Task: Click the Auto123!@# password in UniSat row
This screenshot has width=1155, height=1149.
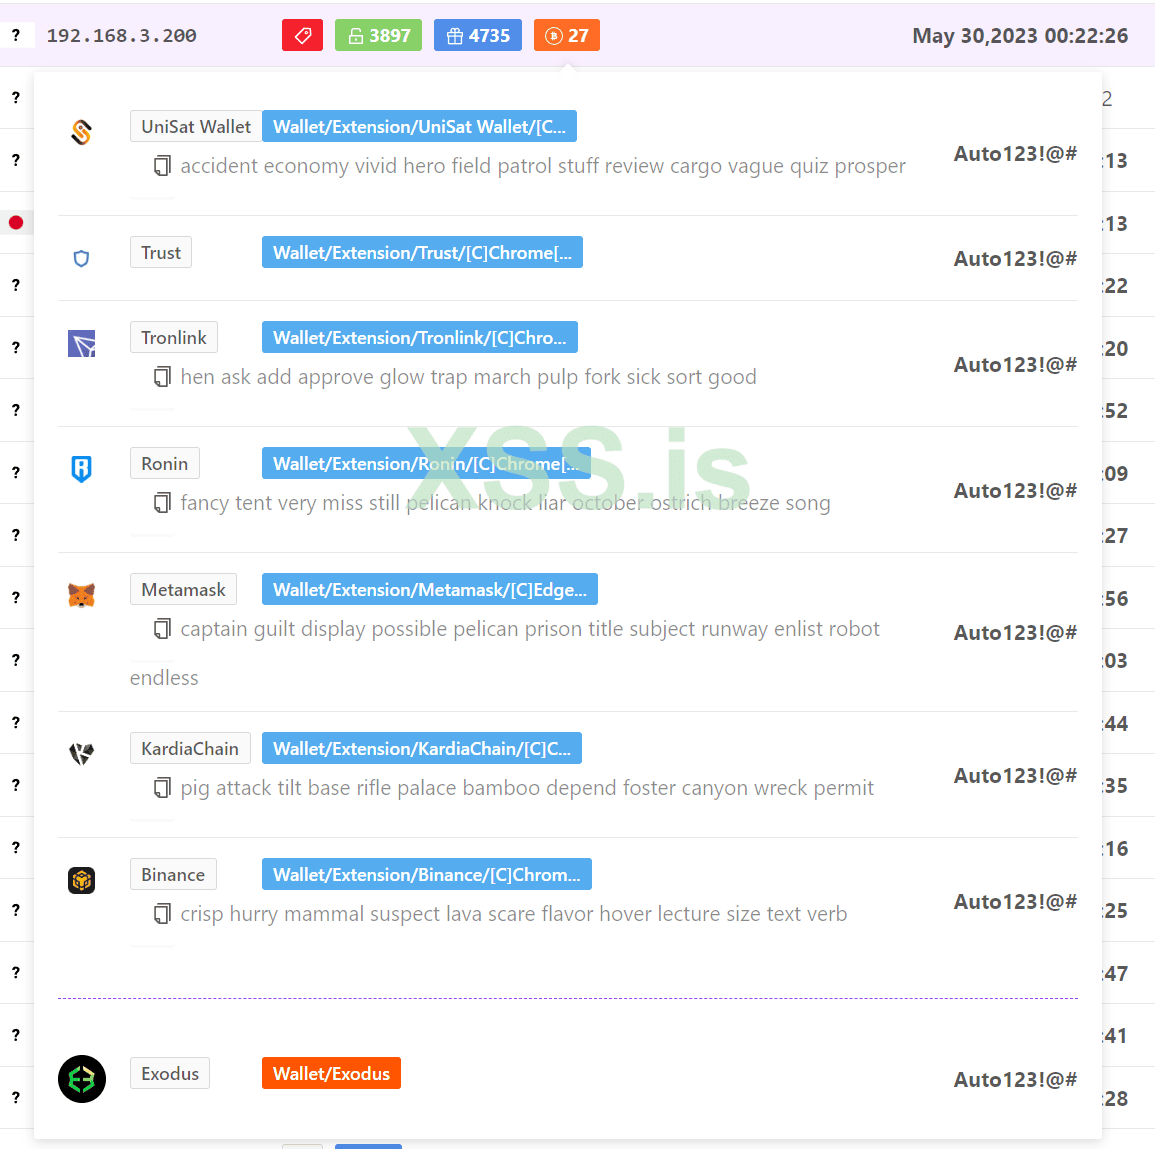Action: (1015, 154)
